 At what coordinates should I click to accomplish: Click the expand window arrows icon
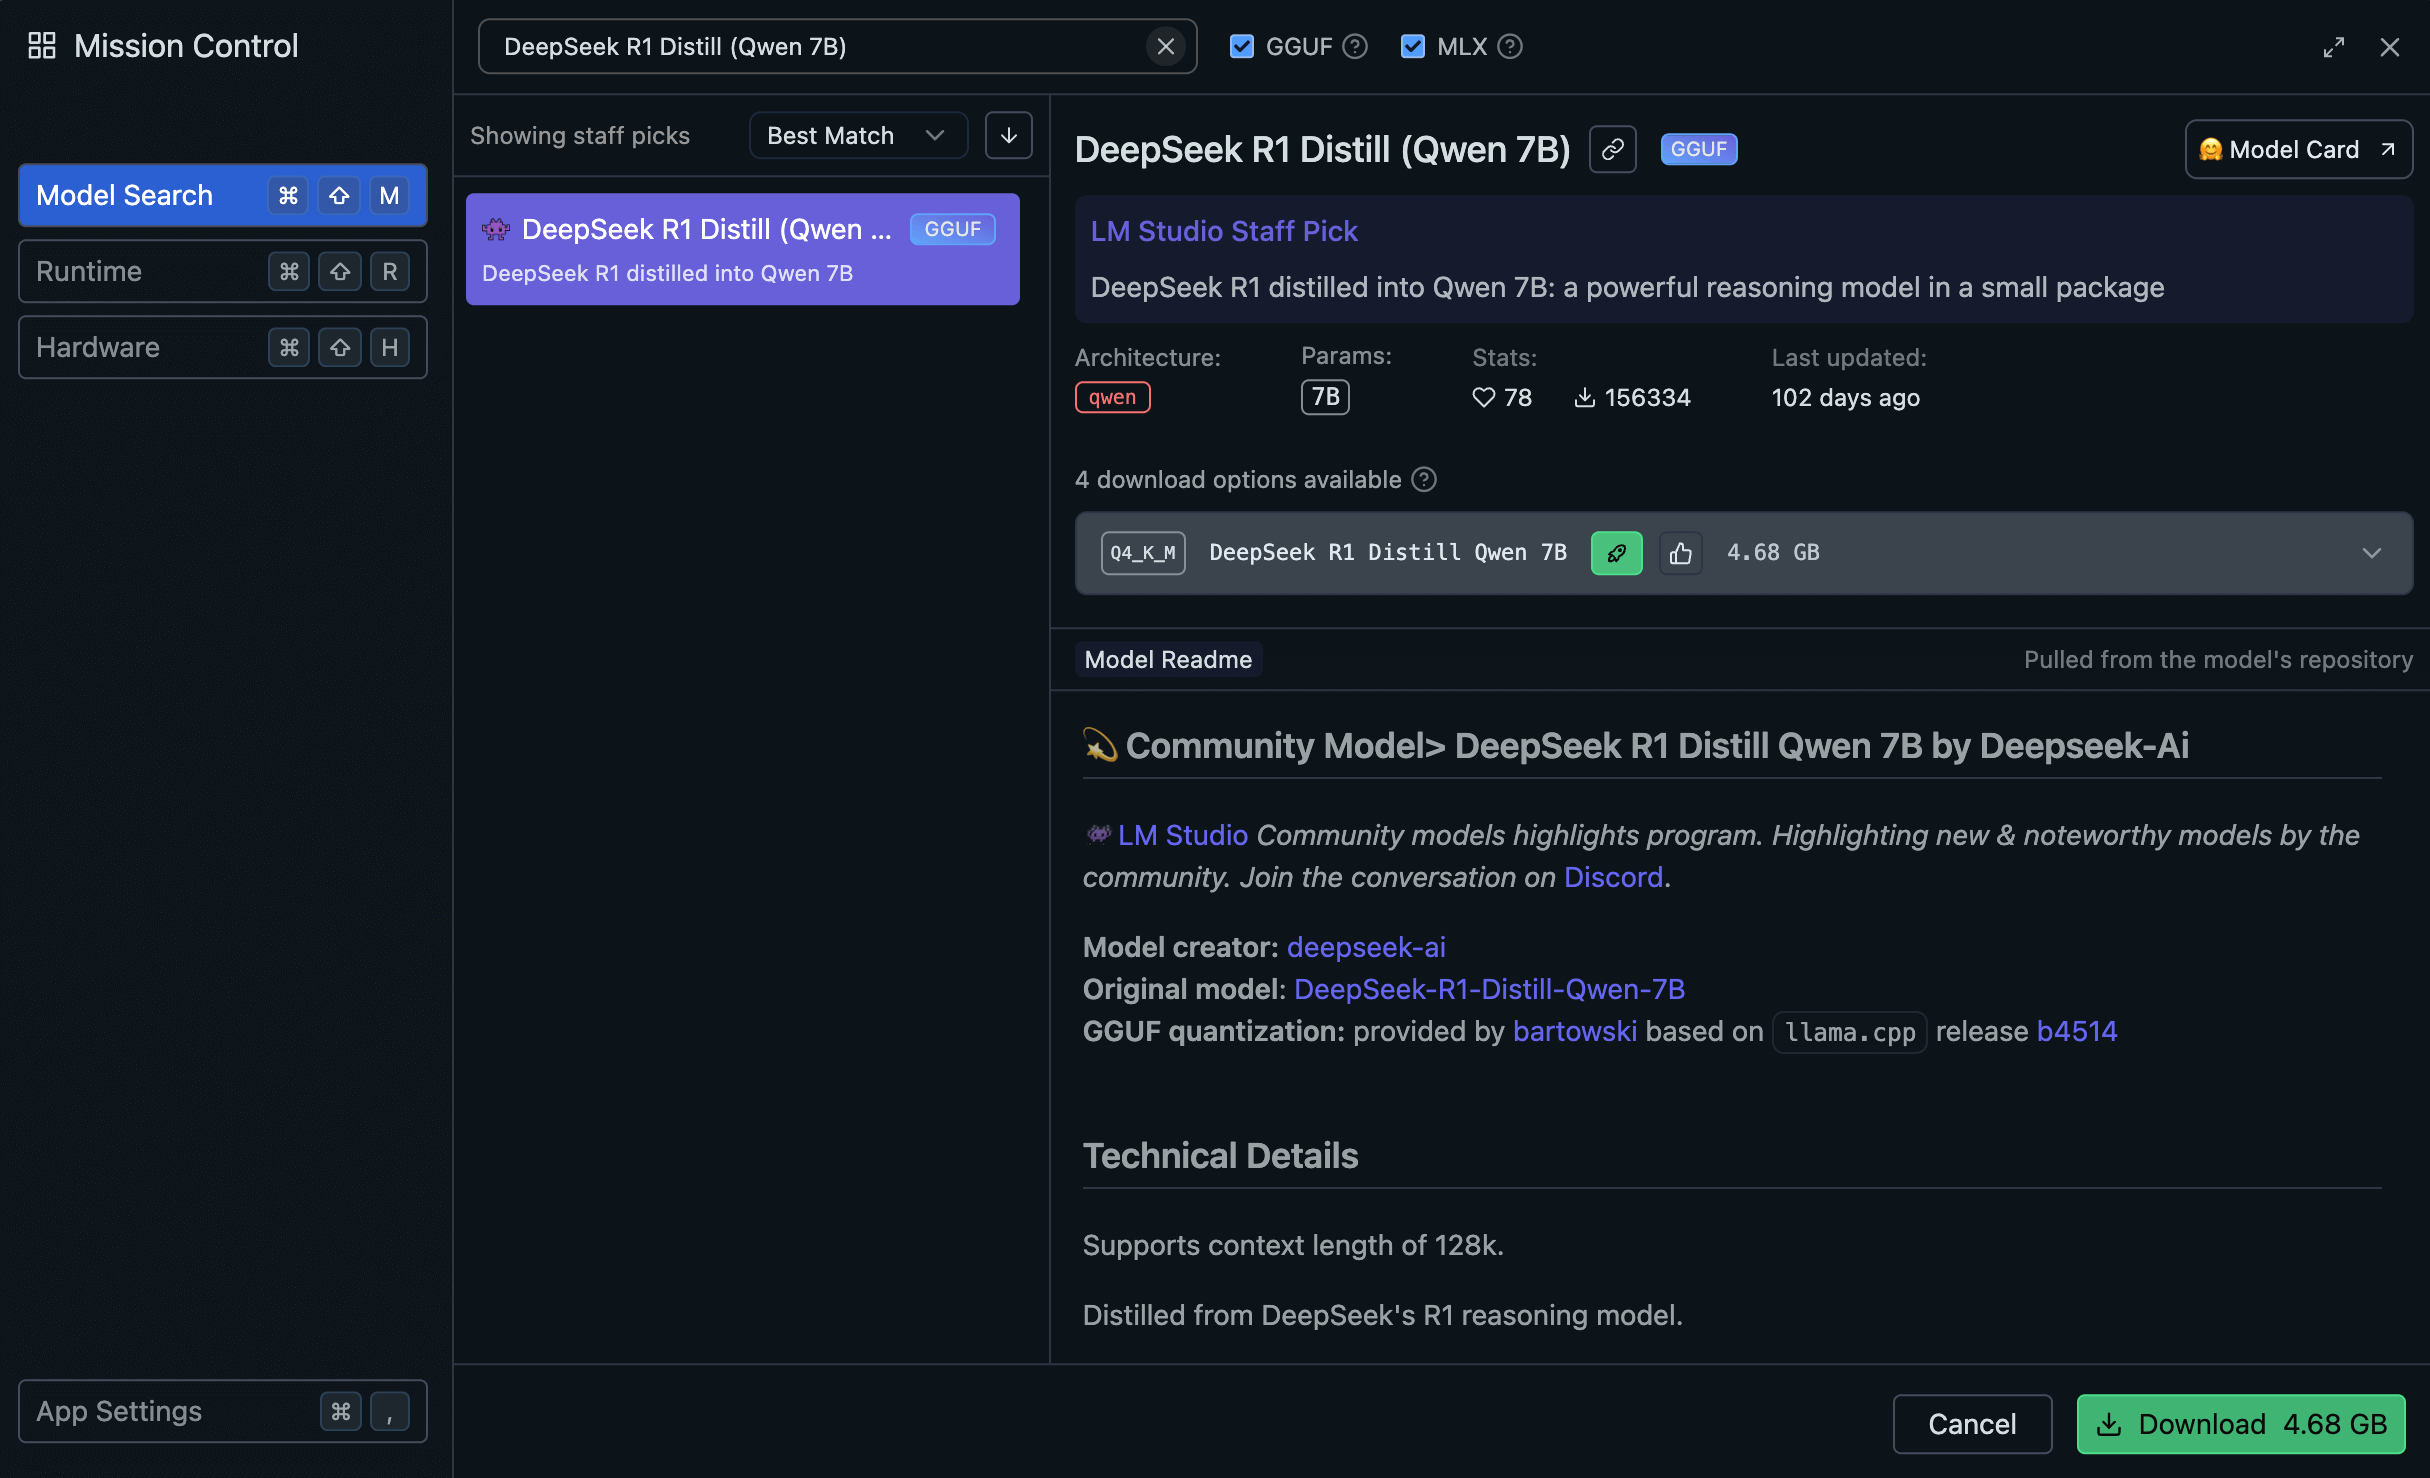pyautogui.click(x=2333, y=47)
